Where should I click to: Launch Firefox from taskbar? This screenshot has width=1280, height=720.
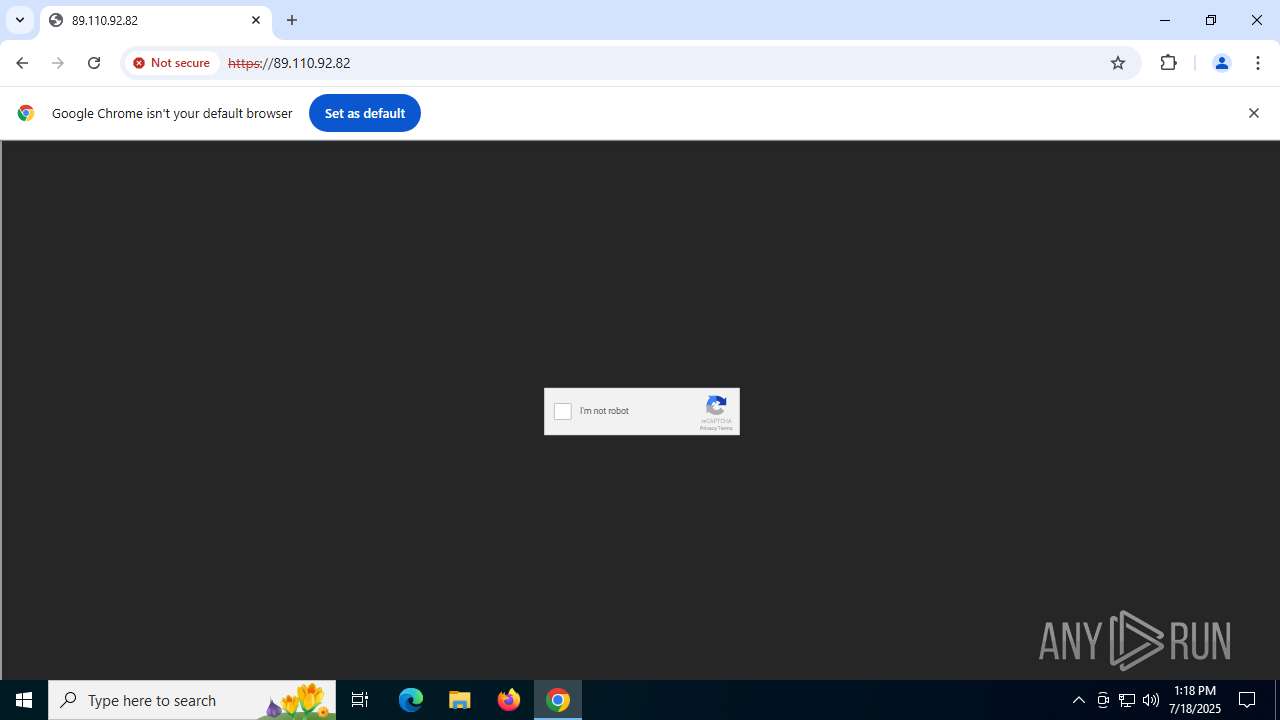[509, 700]
